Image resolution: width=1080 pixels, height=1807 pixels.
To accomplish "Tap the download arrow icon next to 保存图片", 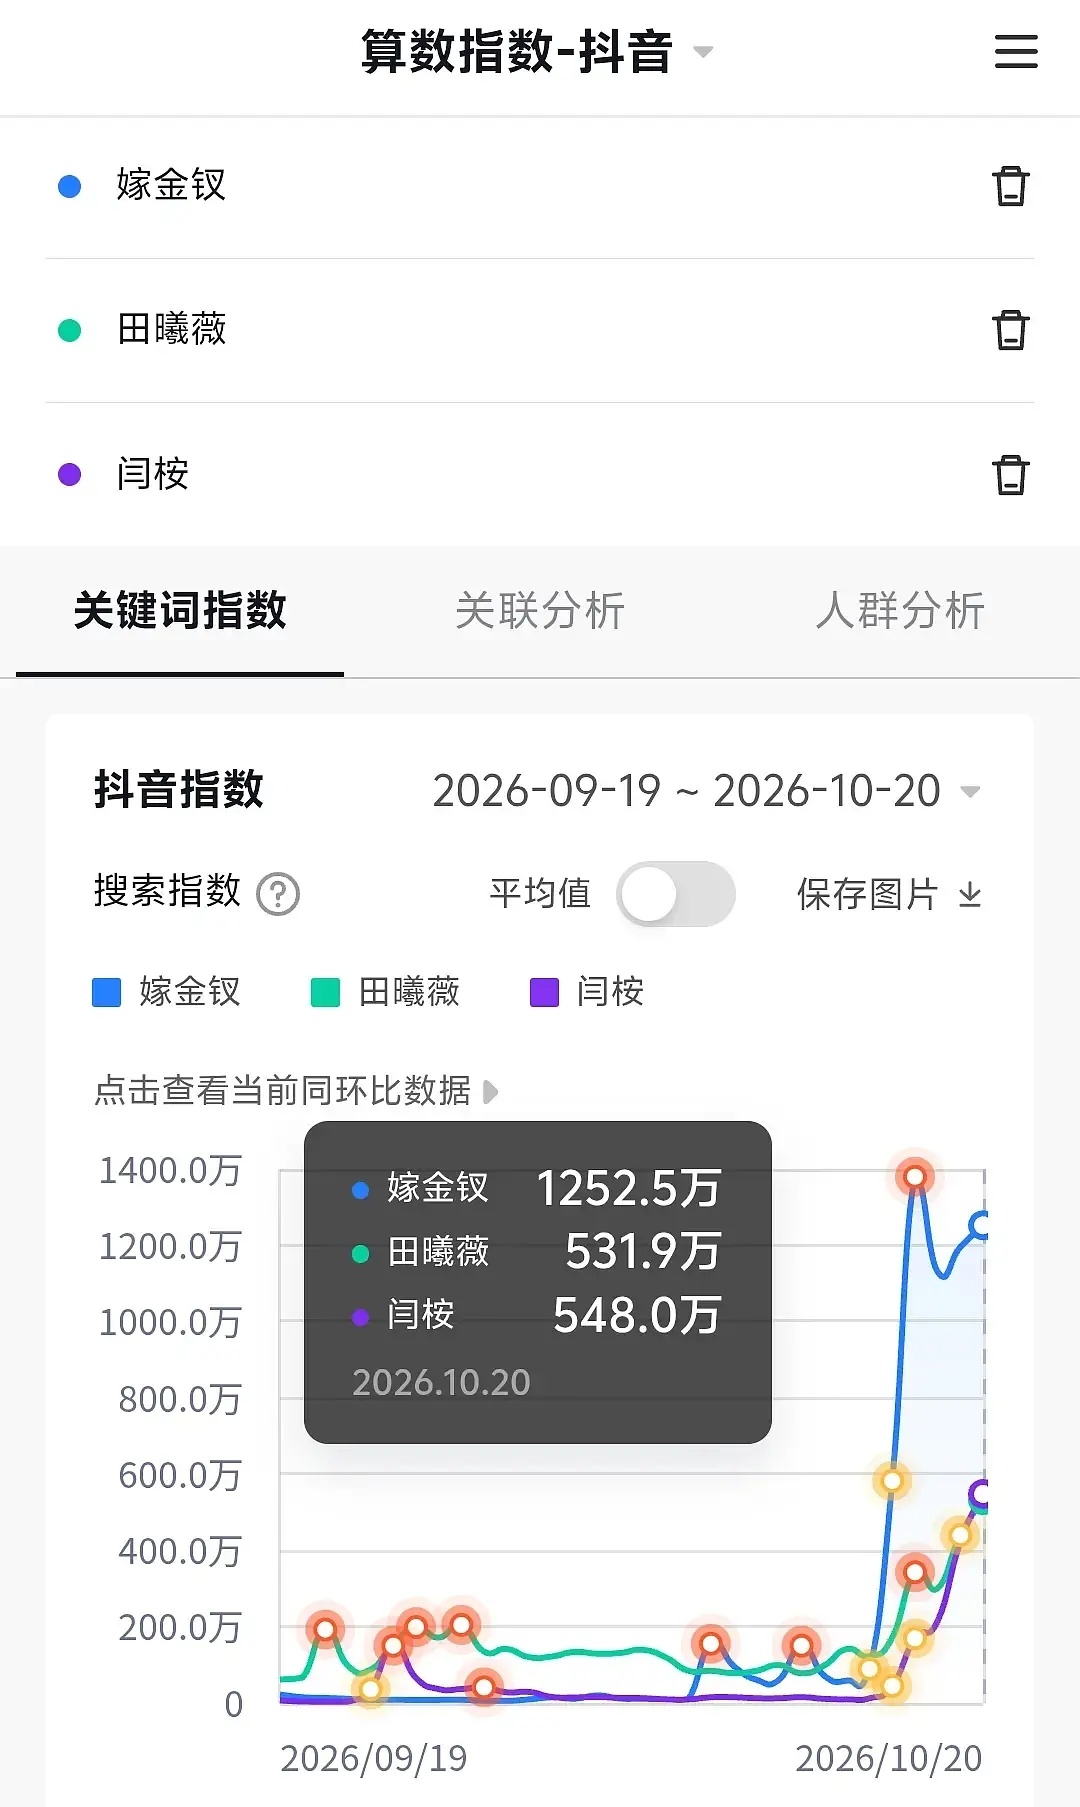I will tap(970, 895).
